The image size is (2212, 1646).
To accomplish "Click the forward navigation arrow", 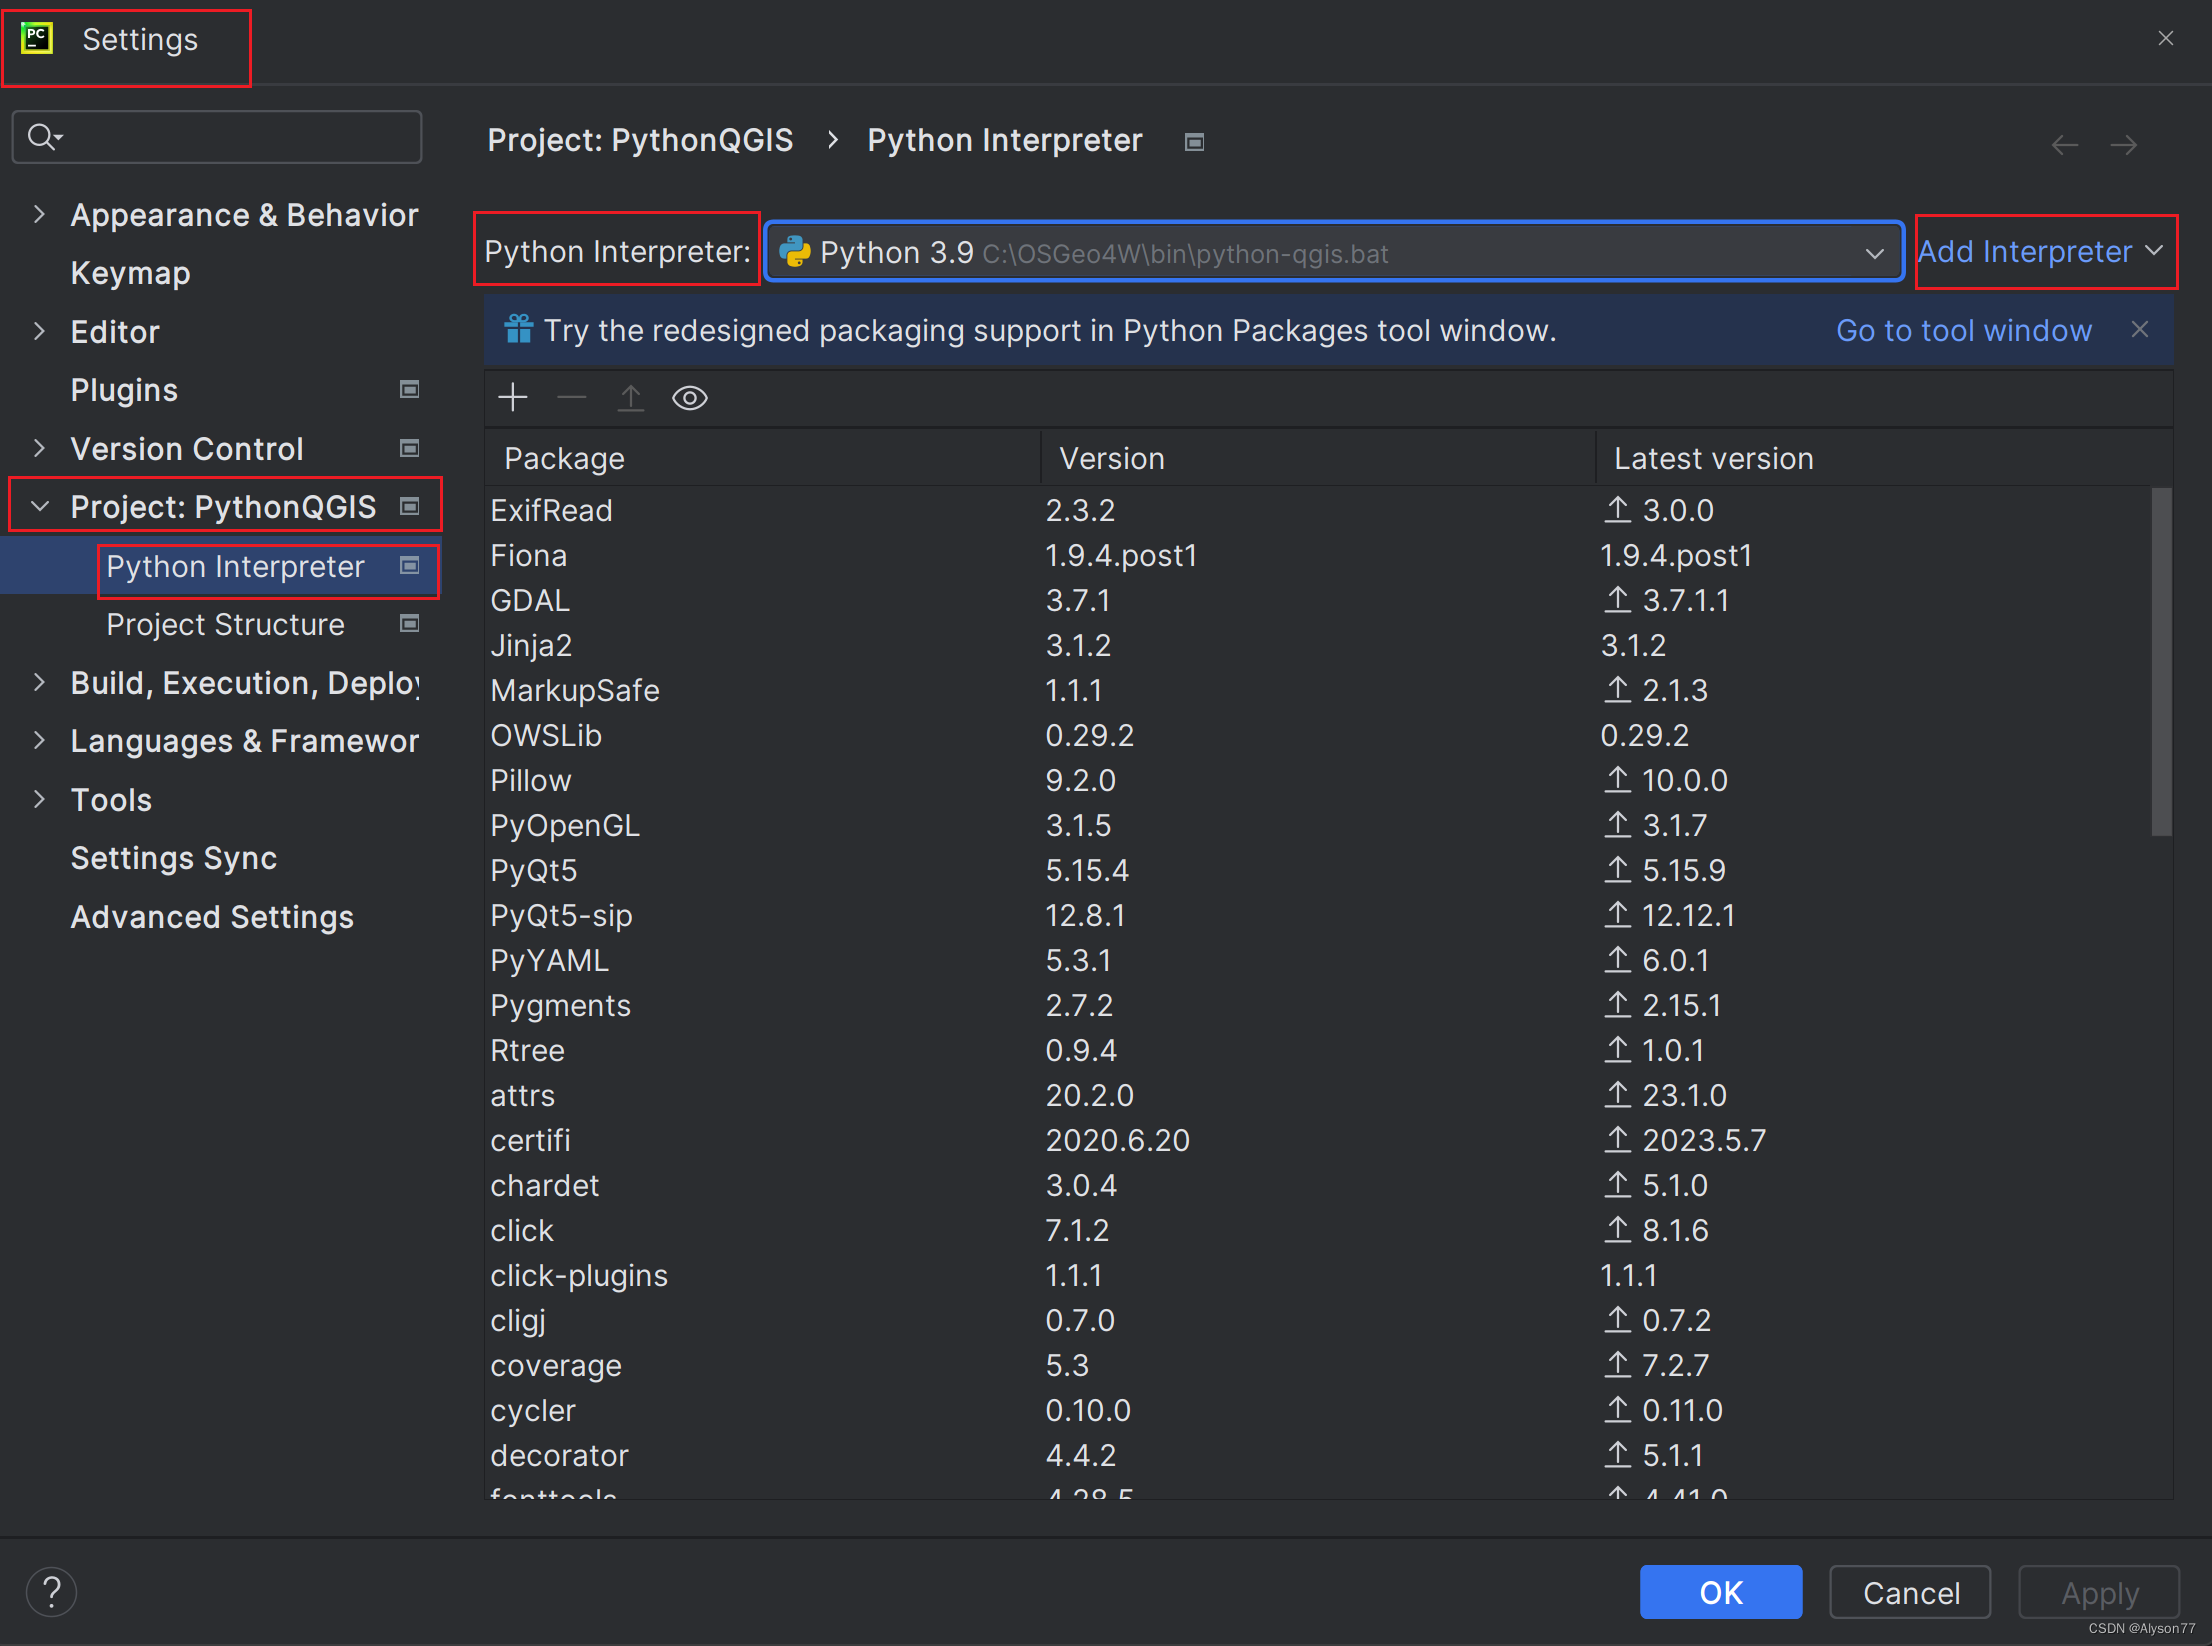I will point(2123,145).
